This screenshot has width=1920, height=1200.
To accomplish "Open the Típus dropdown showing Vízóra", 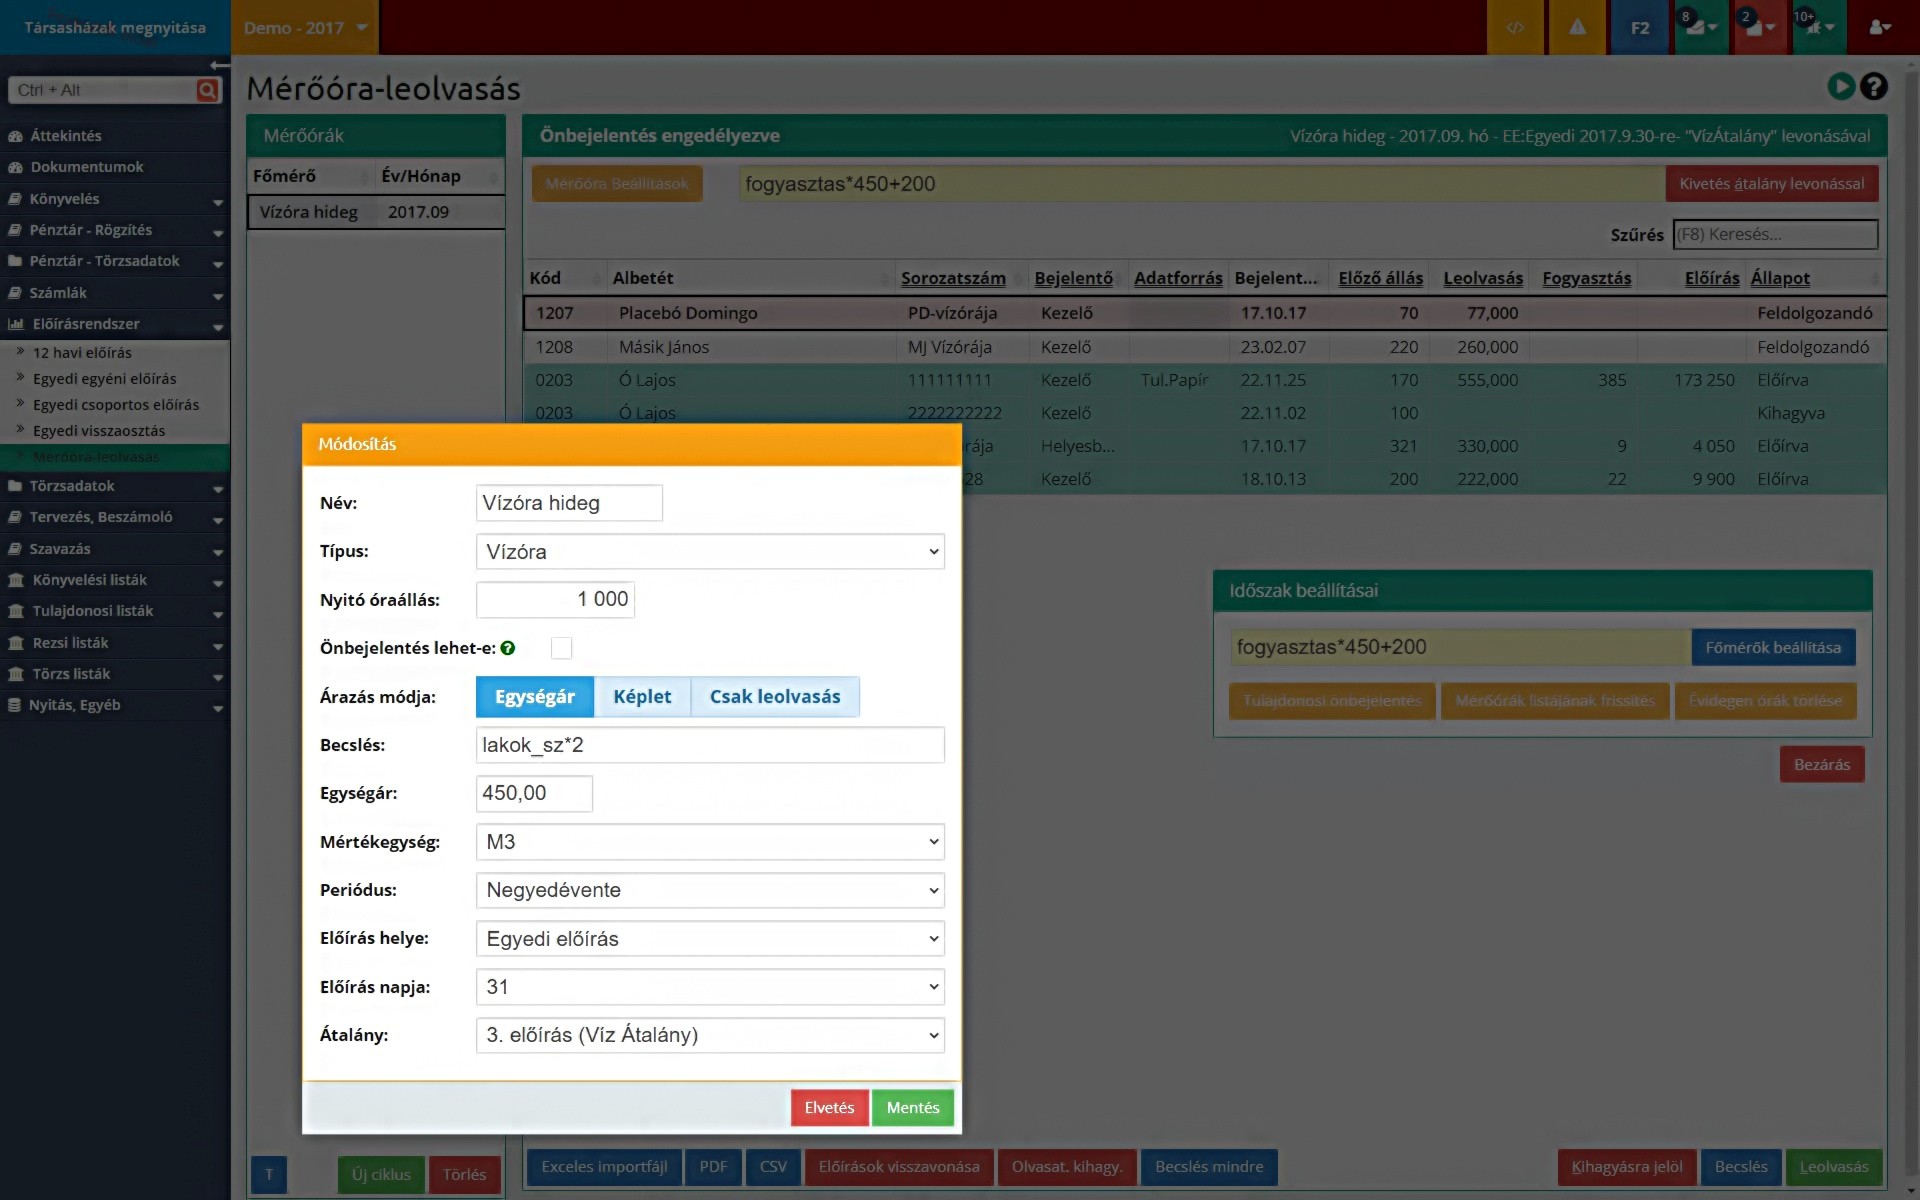I will point(710,552).
